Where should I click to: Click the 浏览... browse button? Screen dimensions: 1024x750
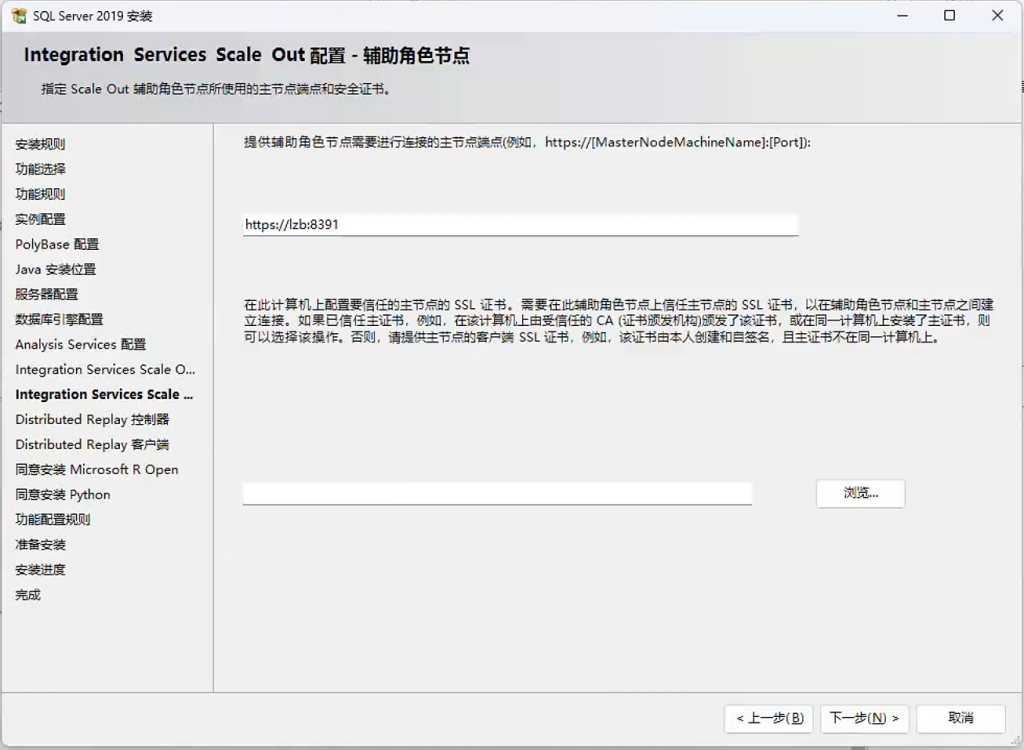click(860, 493)
